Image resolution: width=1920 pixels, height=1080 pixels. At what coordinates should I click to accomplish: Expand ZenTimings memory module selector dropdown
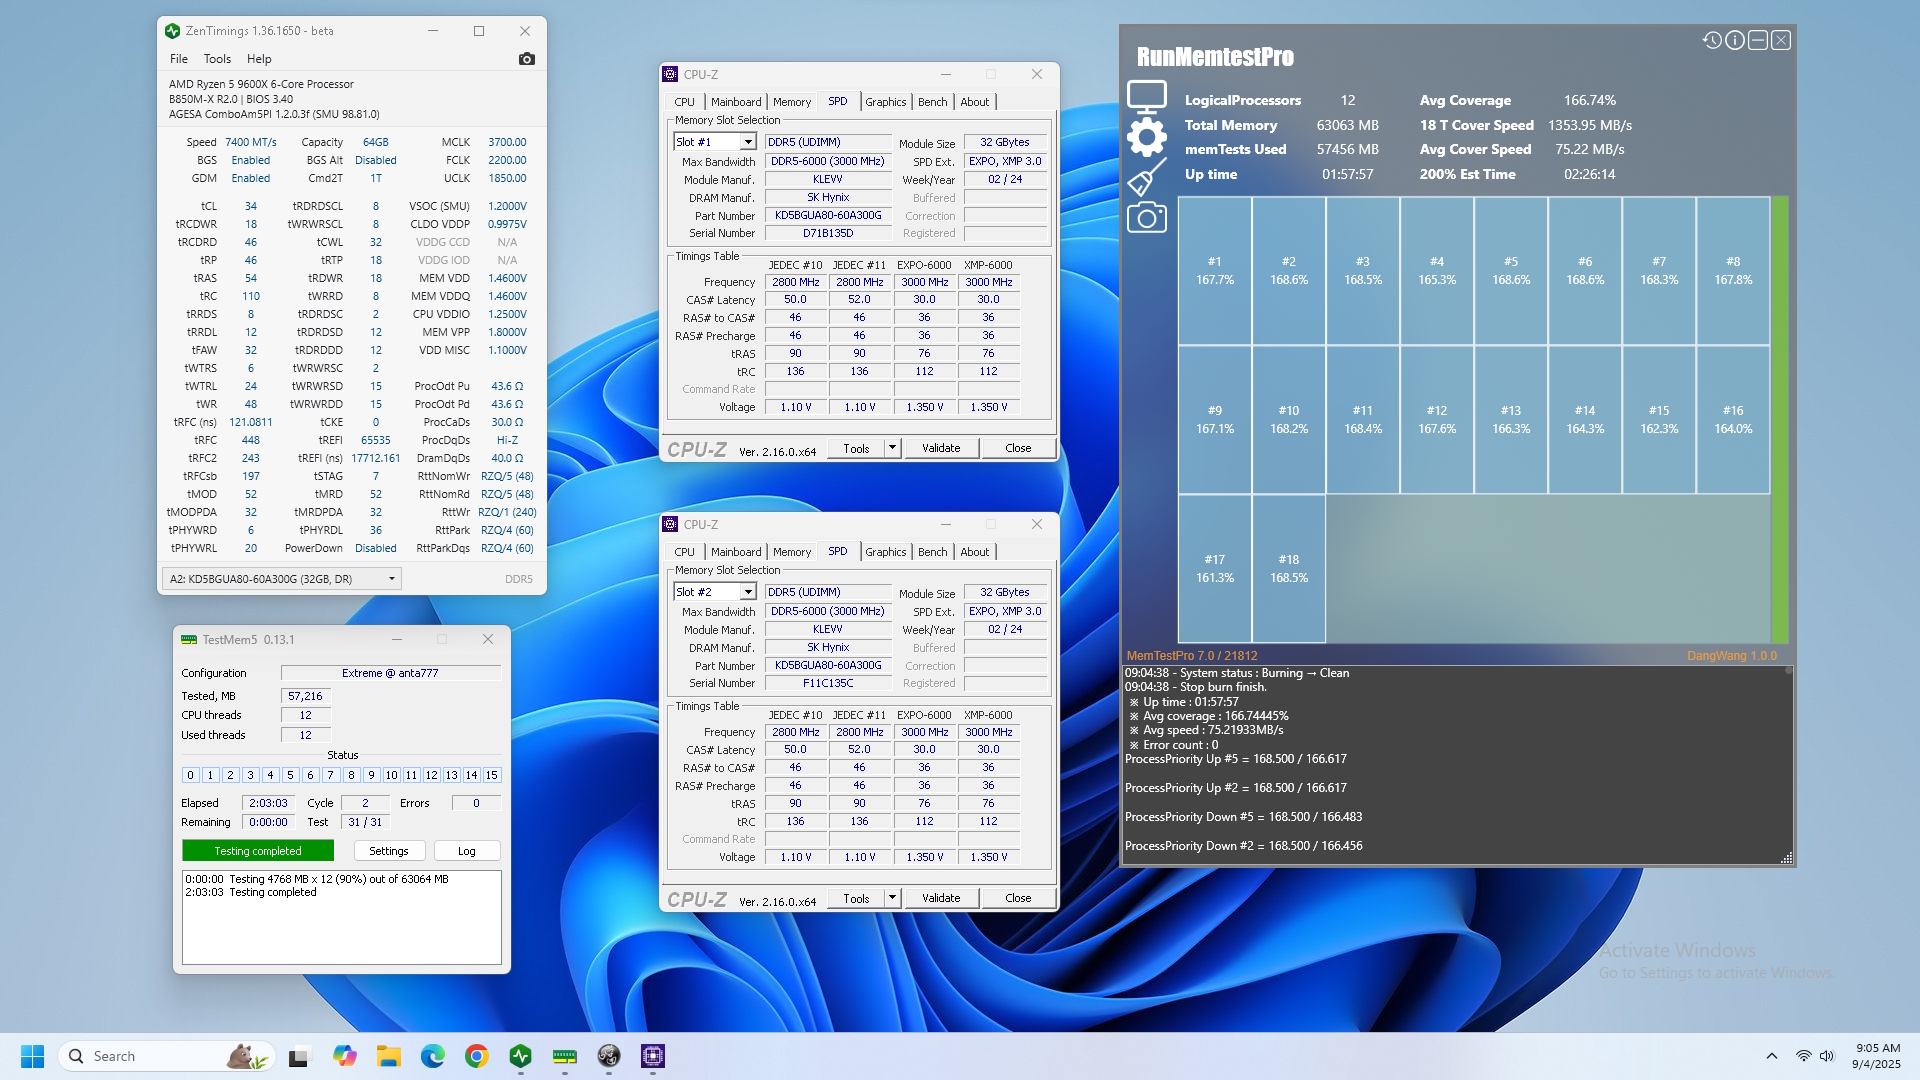391,578
